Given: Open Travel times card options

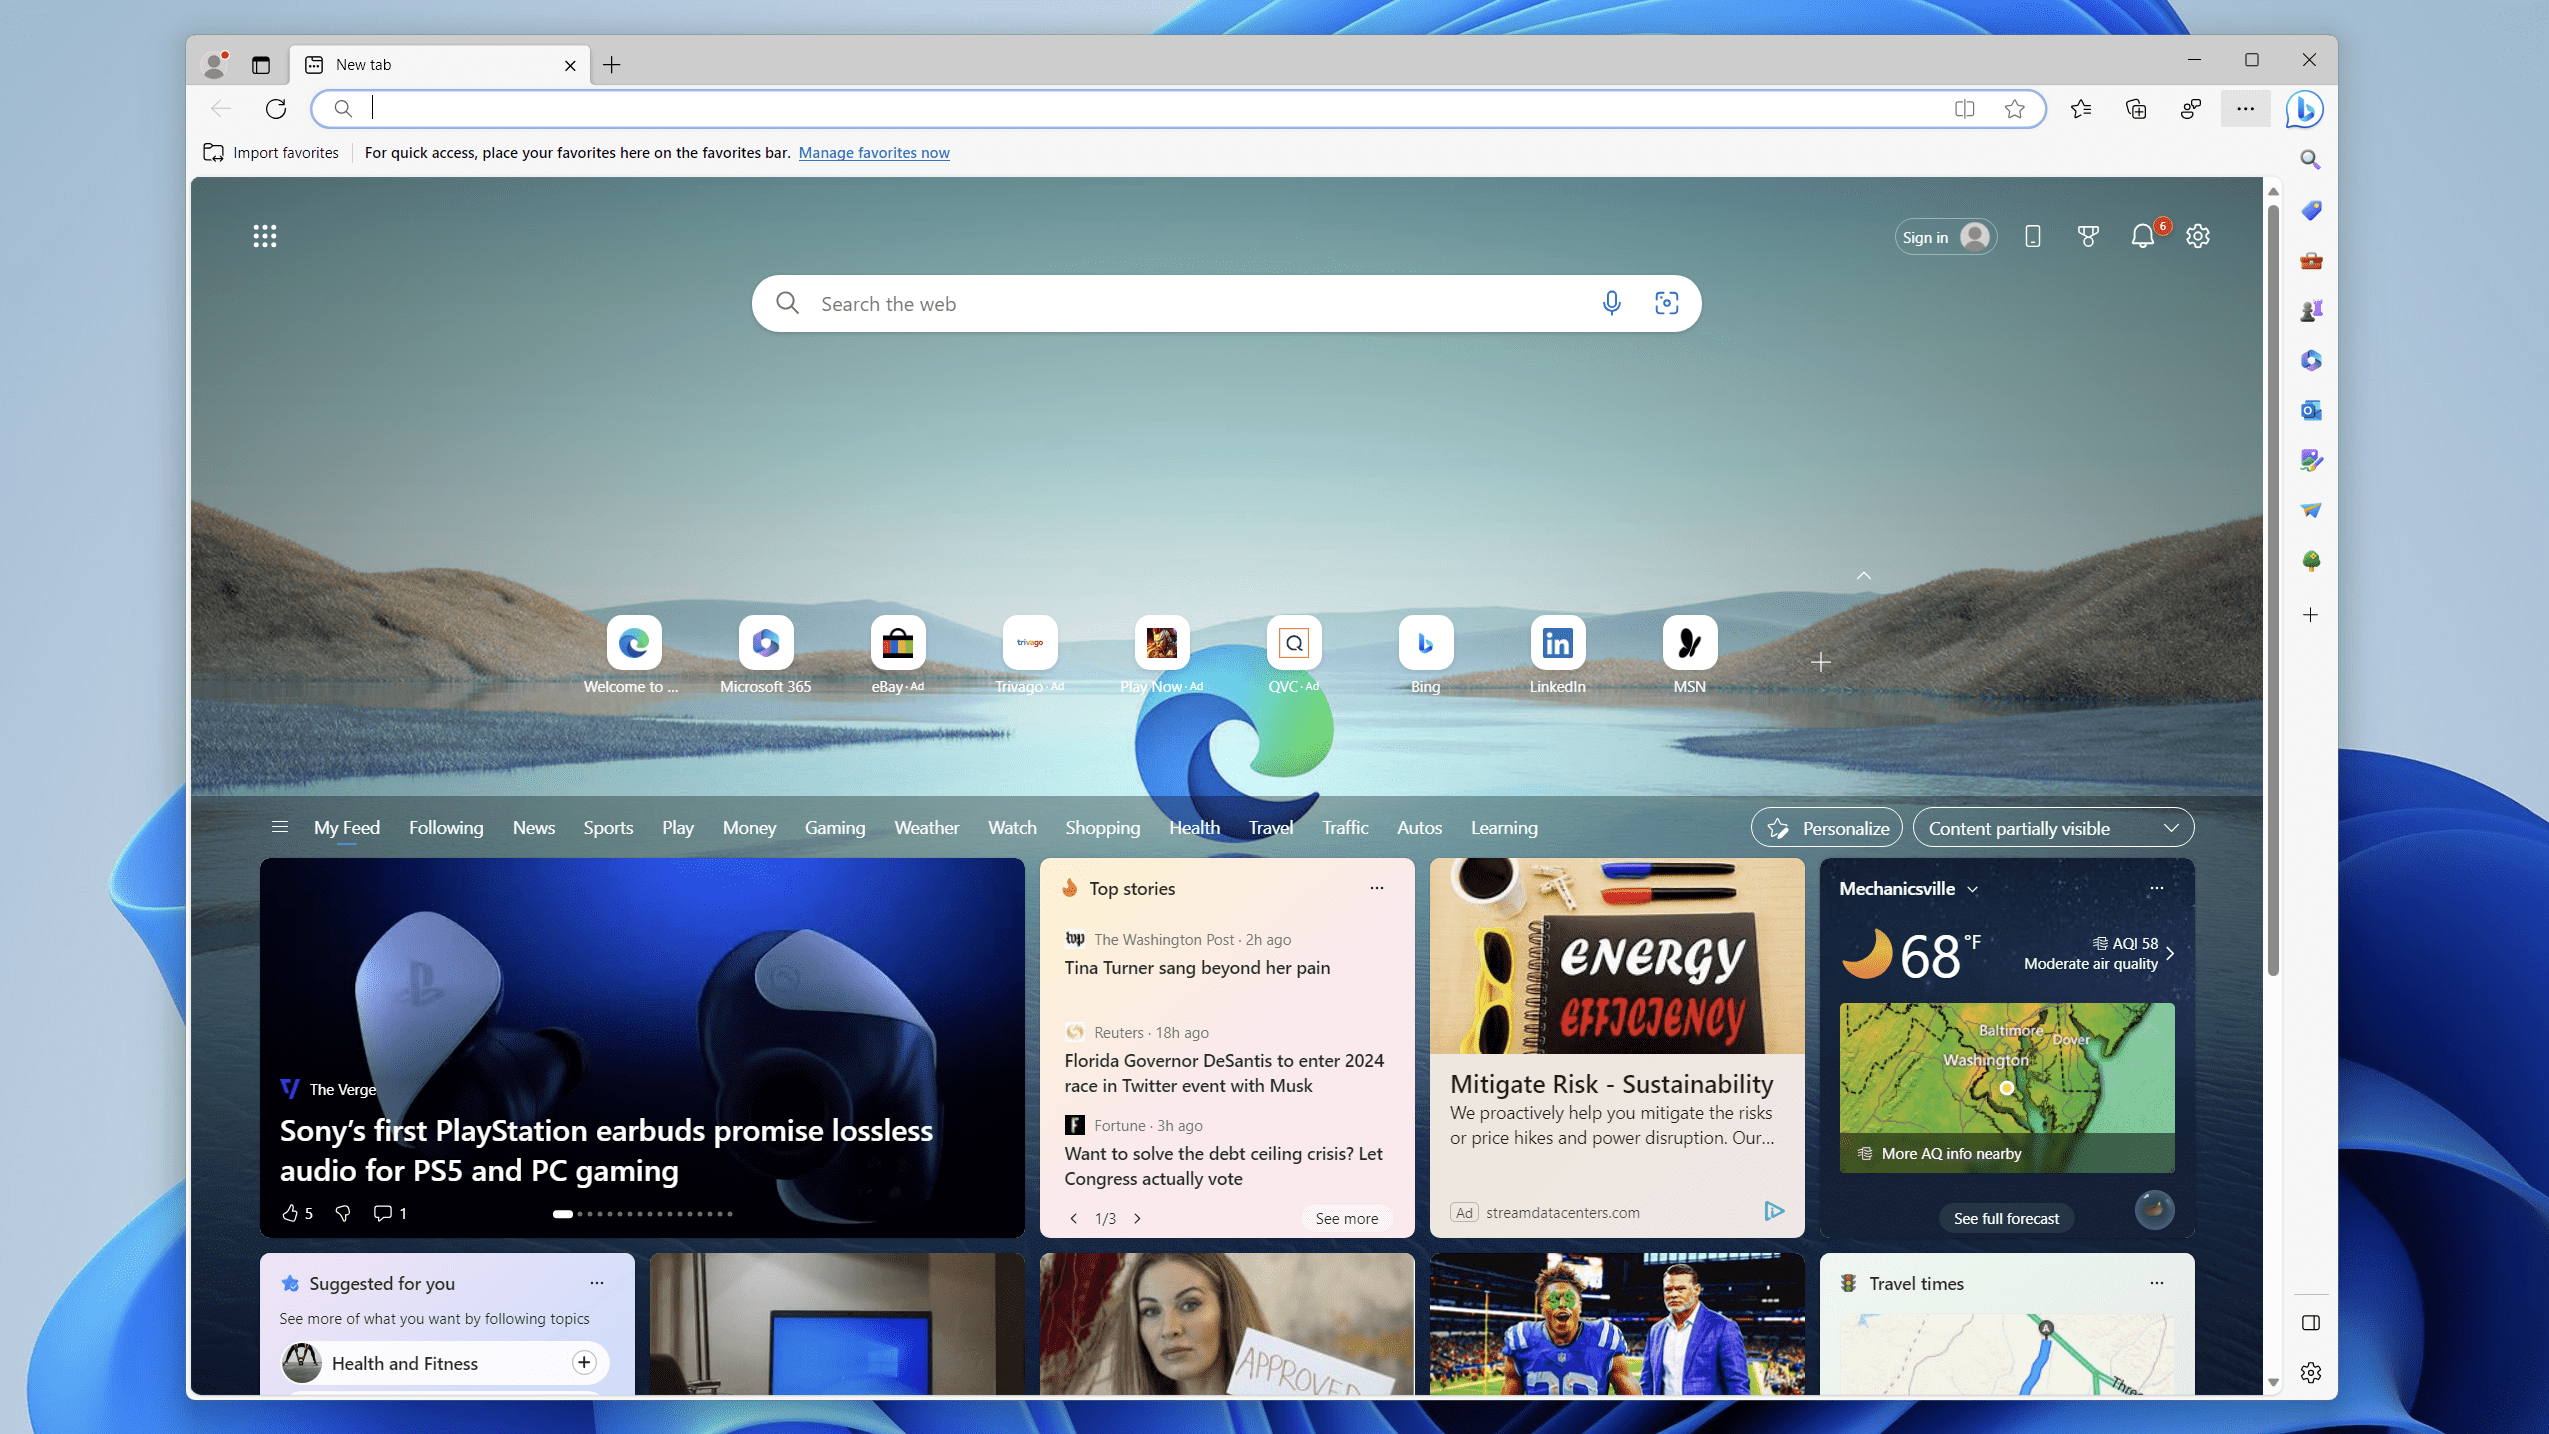Looking at the screenshot, I should point(2156,1282).
